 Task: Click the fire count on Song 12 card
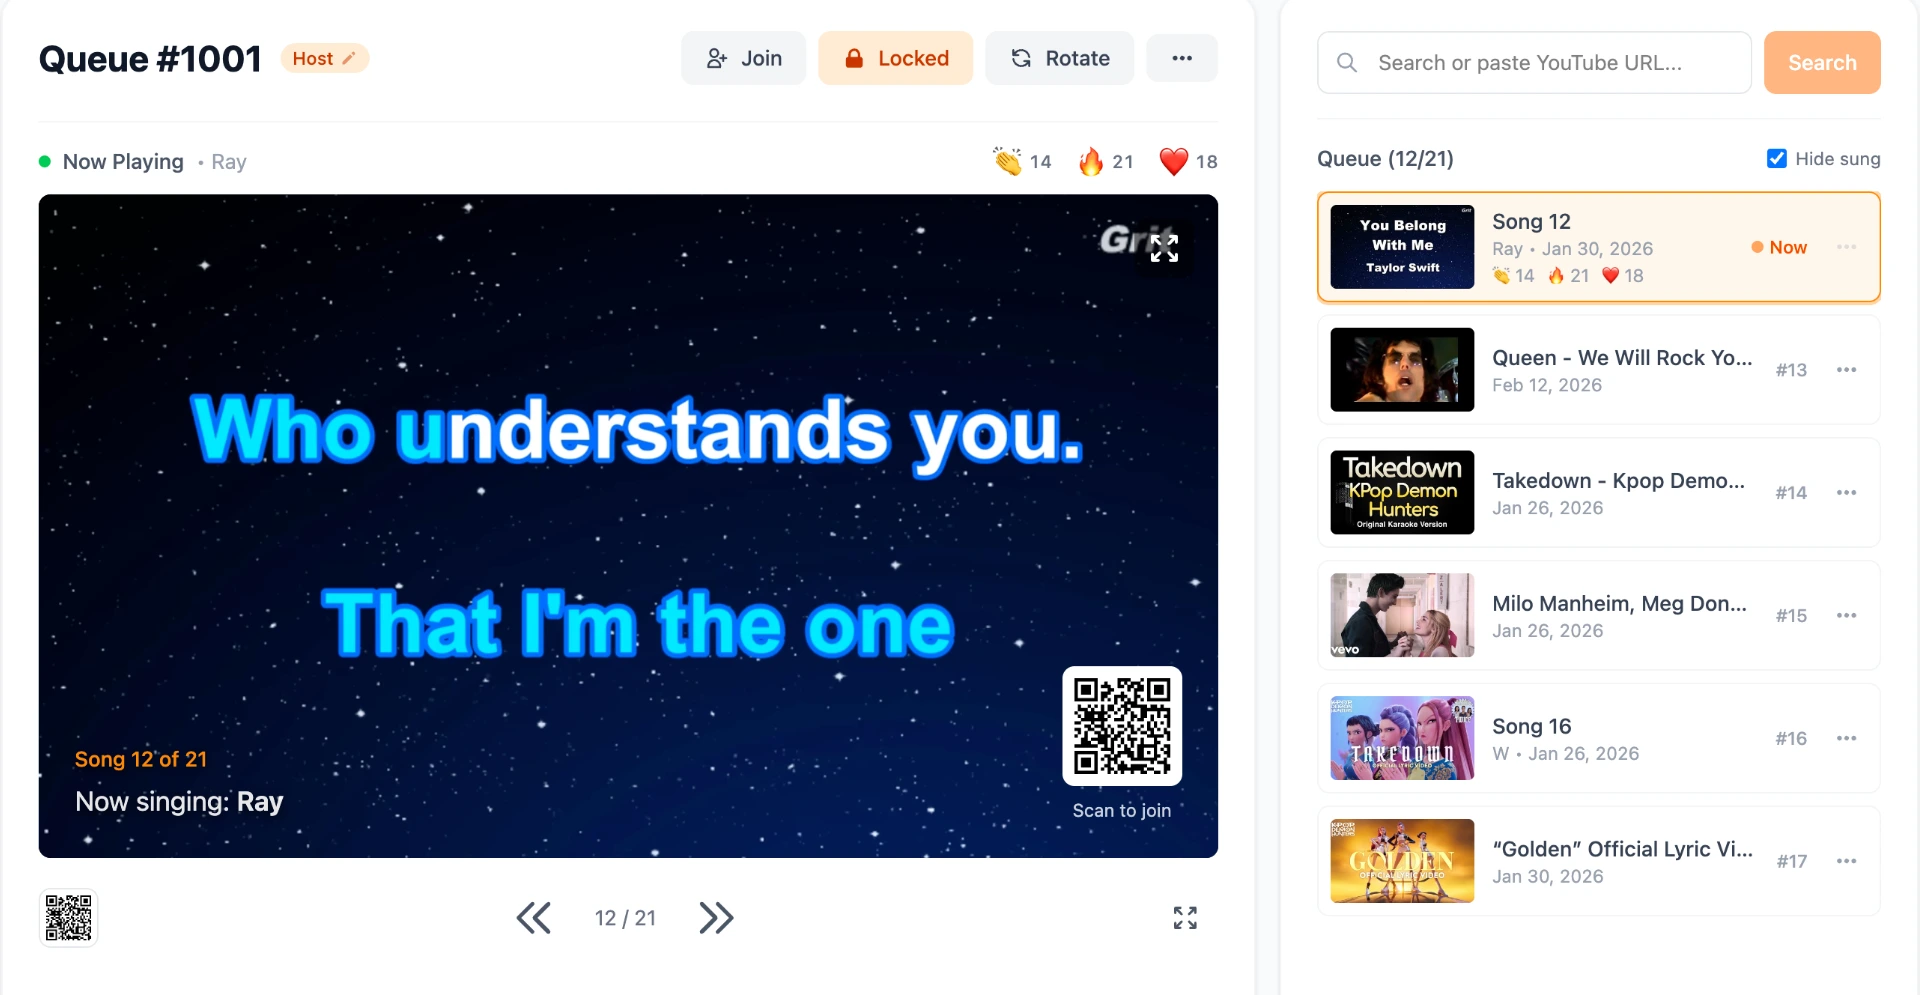(1568, 275)
